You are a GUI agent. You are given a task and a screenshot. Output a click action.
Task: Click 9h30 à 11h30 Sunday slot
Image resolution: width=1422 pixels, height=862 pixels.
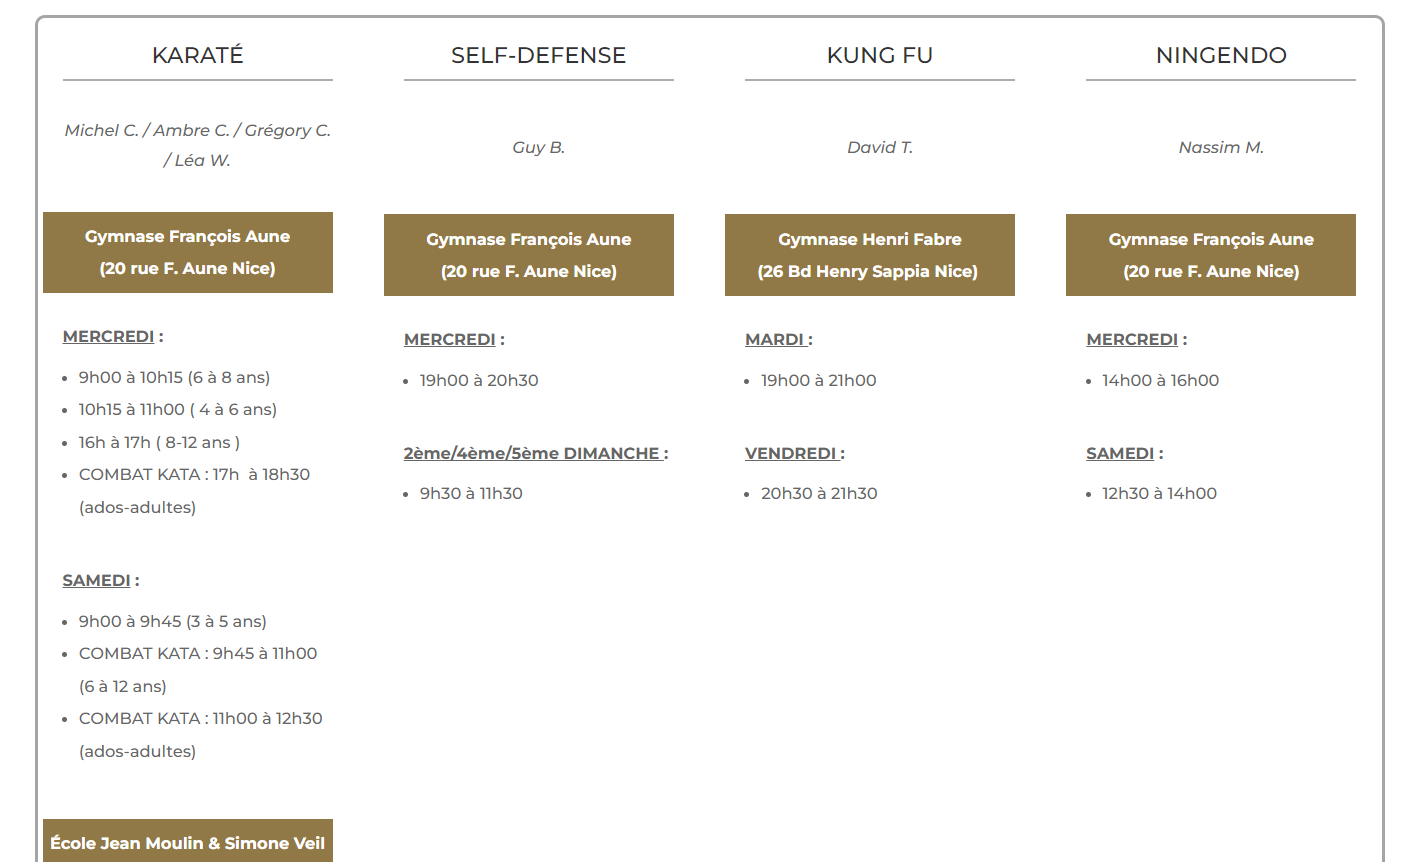(x=471, y=494)
